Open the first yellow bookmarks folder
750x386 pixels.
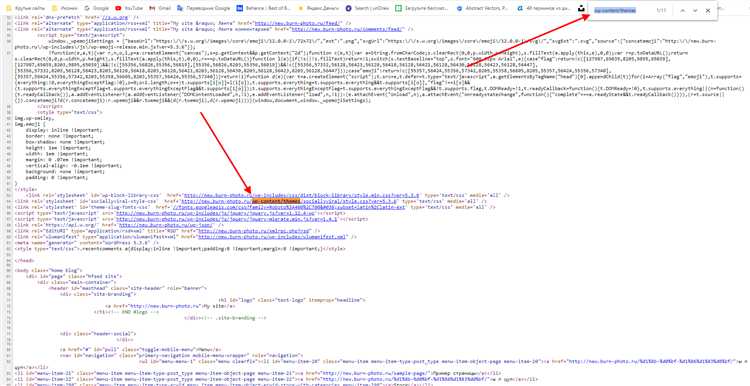click(x=24, y=9)
